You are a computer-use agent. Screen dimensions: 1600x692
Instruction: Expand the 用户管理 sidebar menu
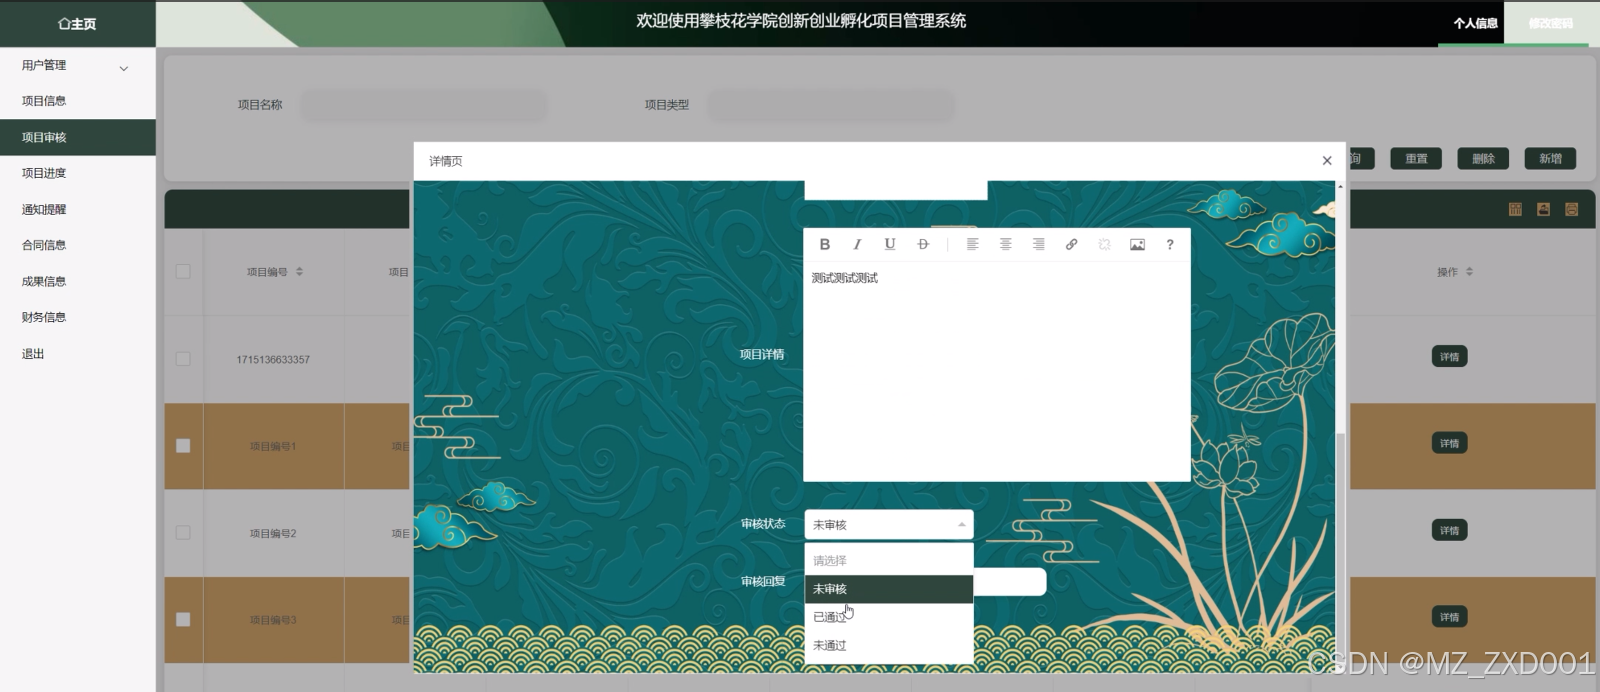[x=78, y=66]
